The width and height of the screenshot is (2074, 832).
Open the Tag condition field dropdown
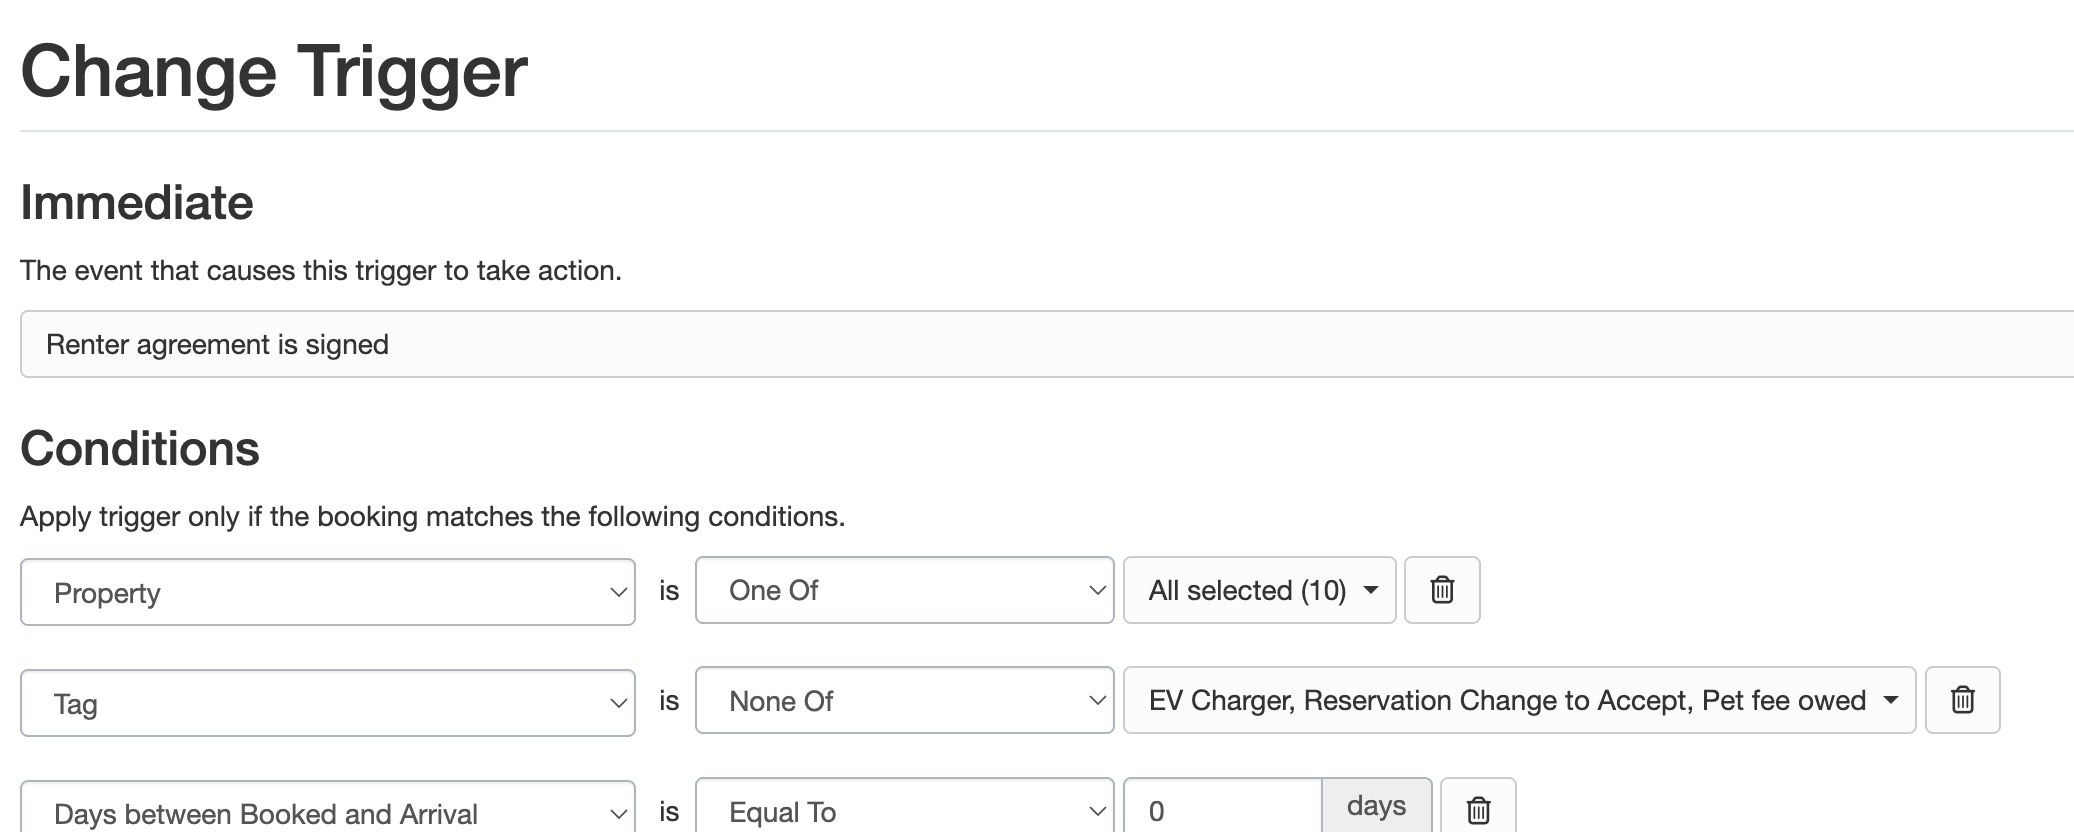[327, 703]
